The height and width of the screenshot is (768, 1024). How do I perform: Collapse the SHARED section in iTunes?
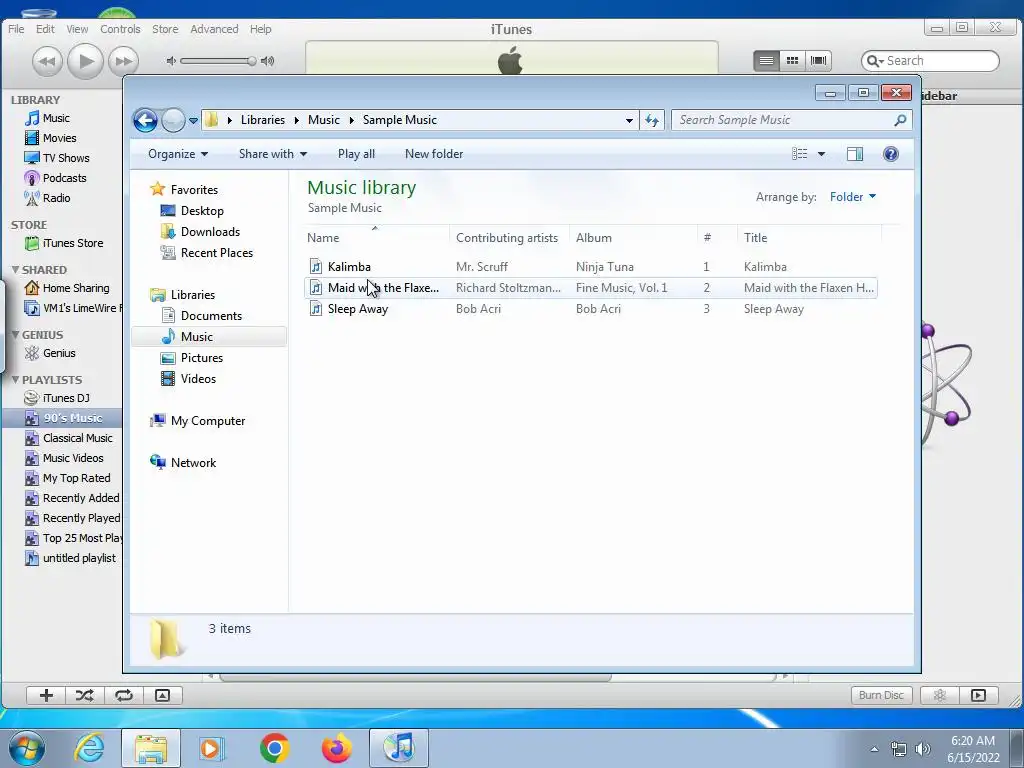pyautogui.click(x=15, y=270)
